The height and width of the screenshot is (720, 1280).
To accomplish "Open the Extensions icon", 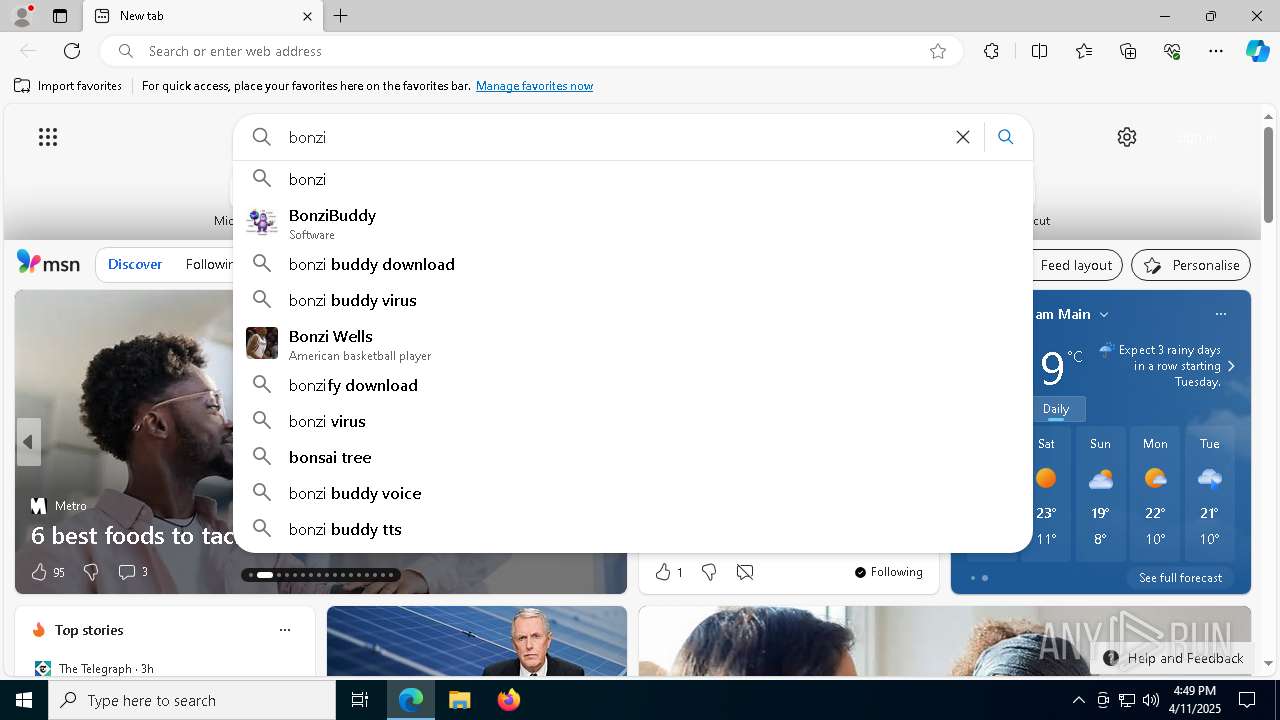I will click(991, 51).
